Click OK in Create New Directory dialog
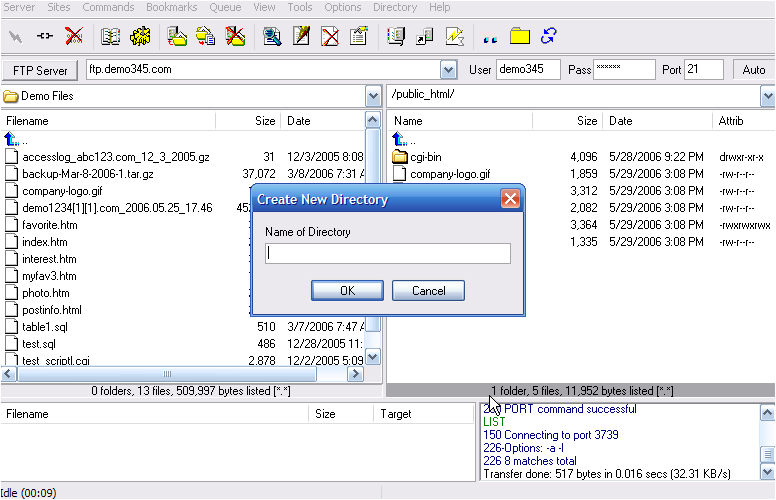This screenshot has height=500, width=776. tap(347, 291)
